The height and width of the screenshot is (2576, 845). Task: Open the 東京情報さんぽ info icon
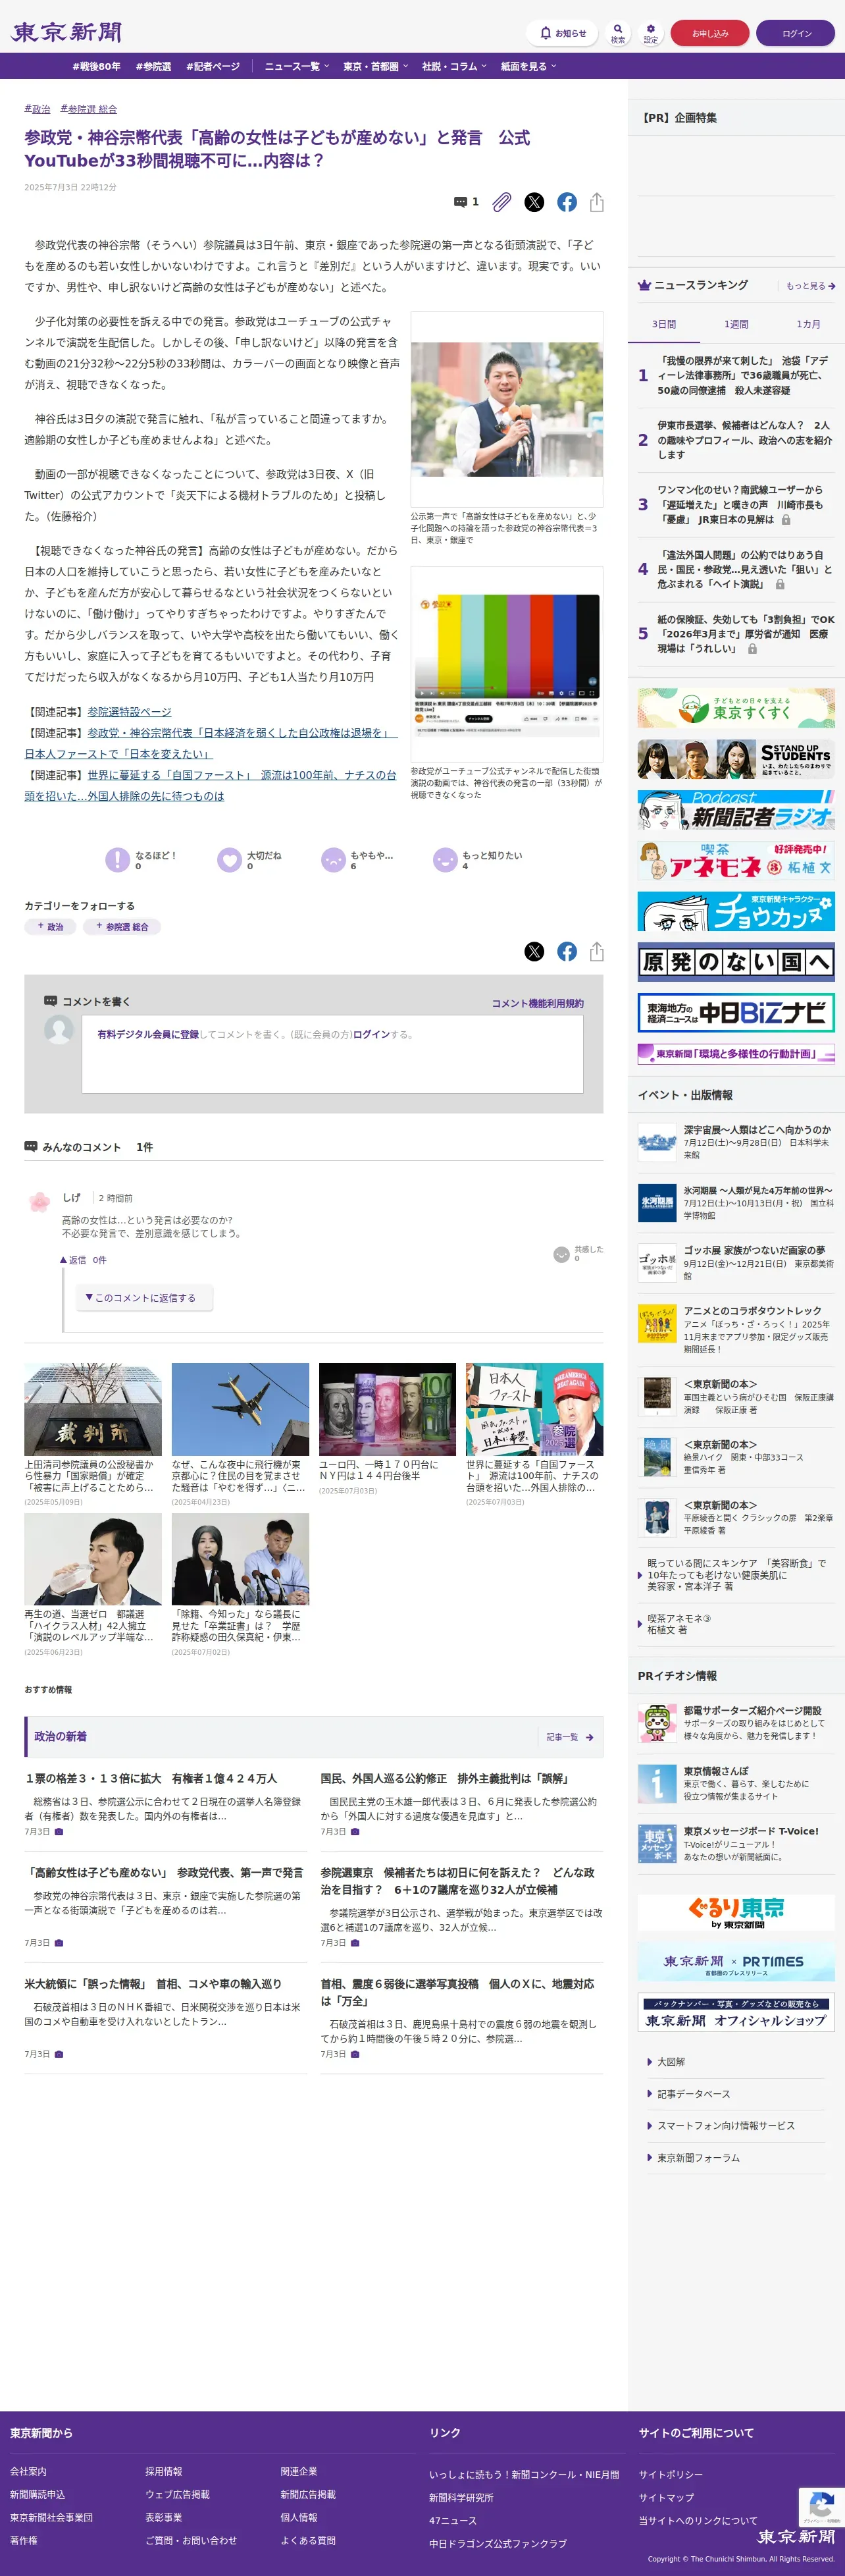(x=657, y=1783)
